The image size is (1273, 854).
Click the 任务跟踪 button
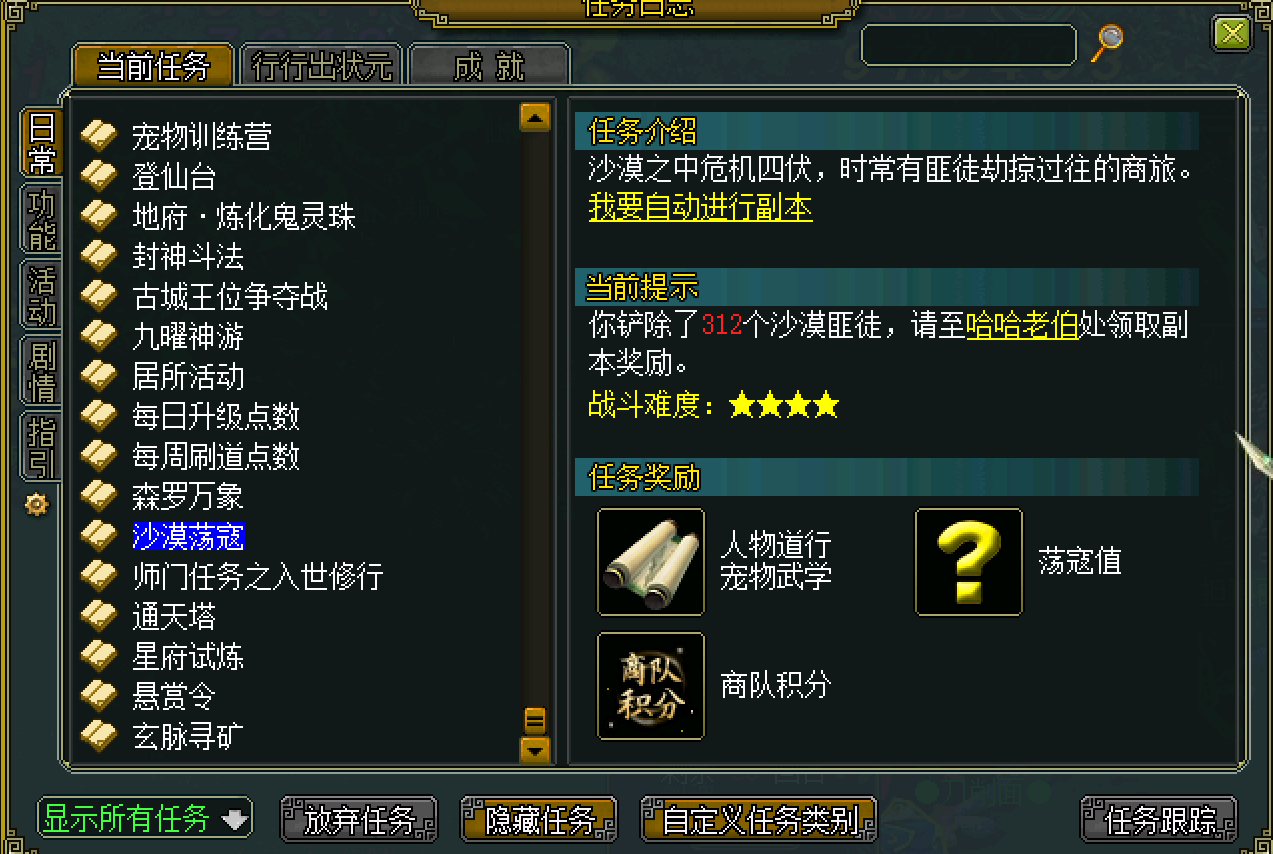click(x=1159, y=820)
